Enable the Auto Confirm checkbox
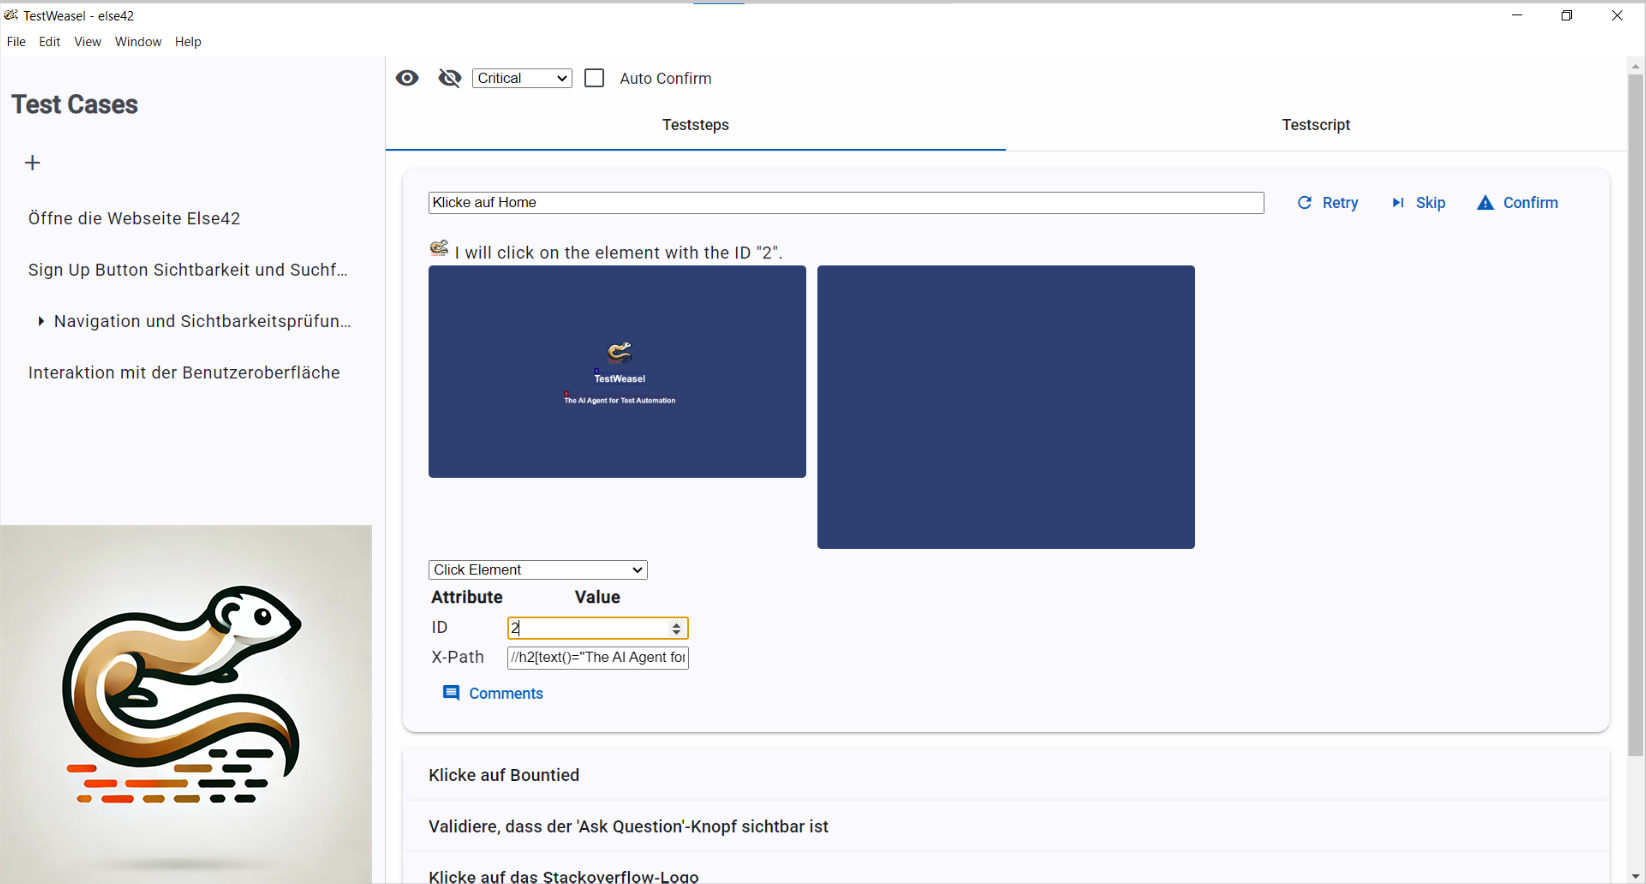This screenshot has height=884, width=1646. pyautogui.click(x=595, y=78)
